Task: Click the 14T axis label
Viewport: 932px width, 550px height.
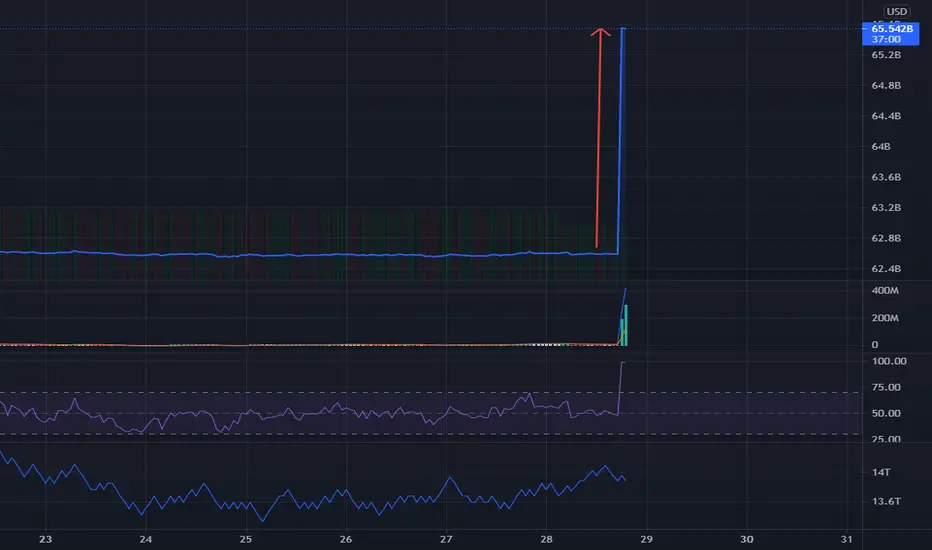Action: [880, 472]
